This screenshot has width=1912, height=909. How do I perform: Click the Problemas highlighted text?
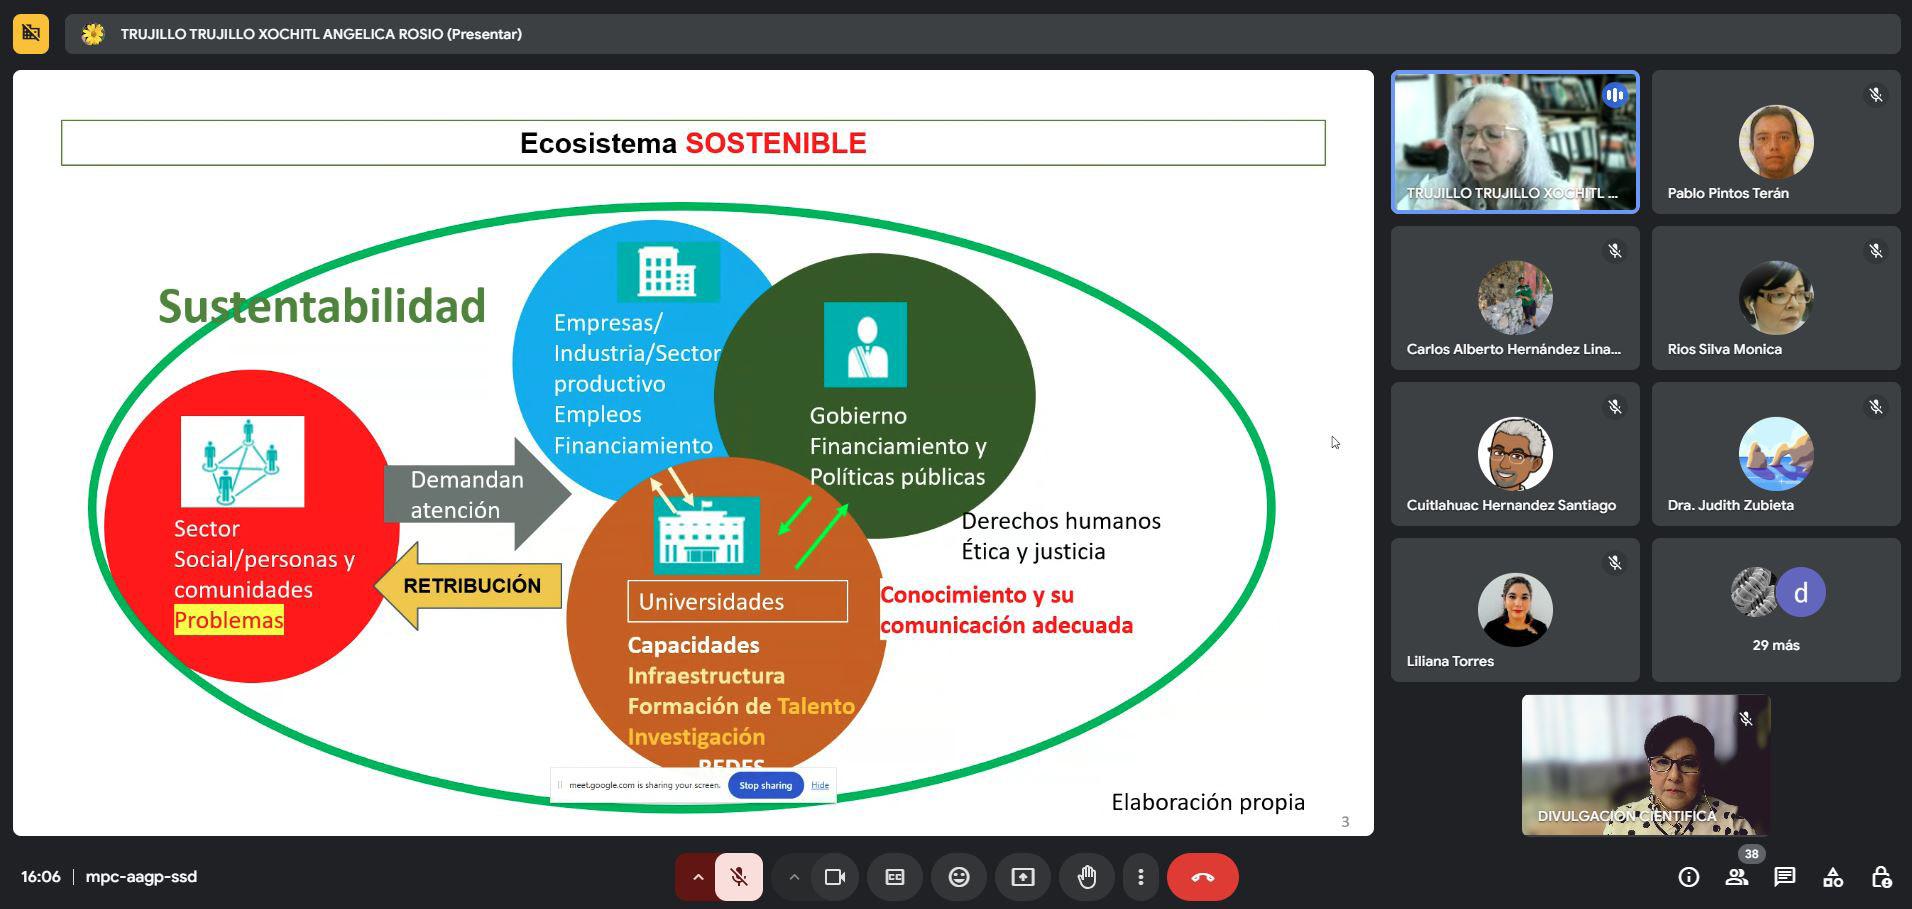point(229,620)
